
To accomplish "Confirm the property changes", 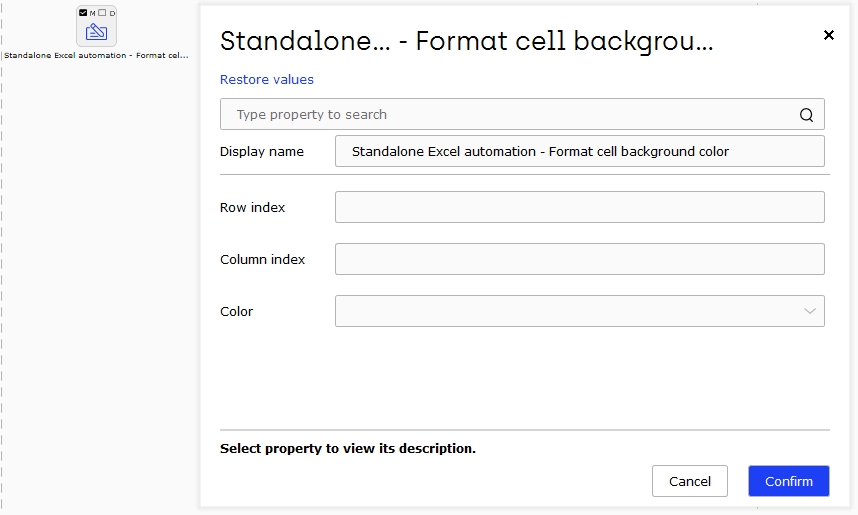I will 789,481.
